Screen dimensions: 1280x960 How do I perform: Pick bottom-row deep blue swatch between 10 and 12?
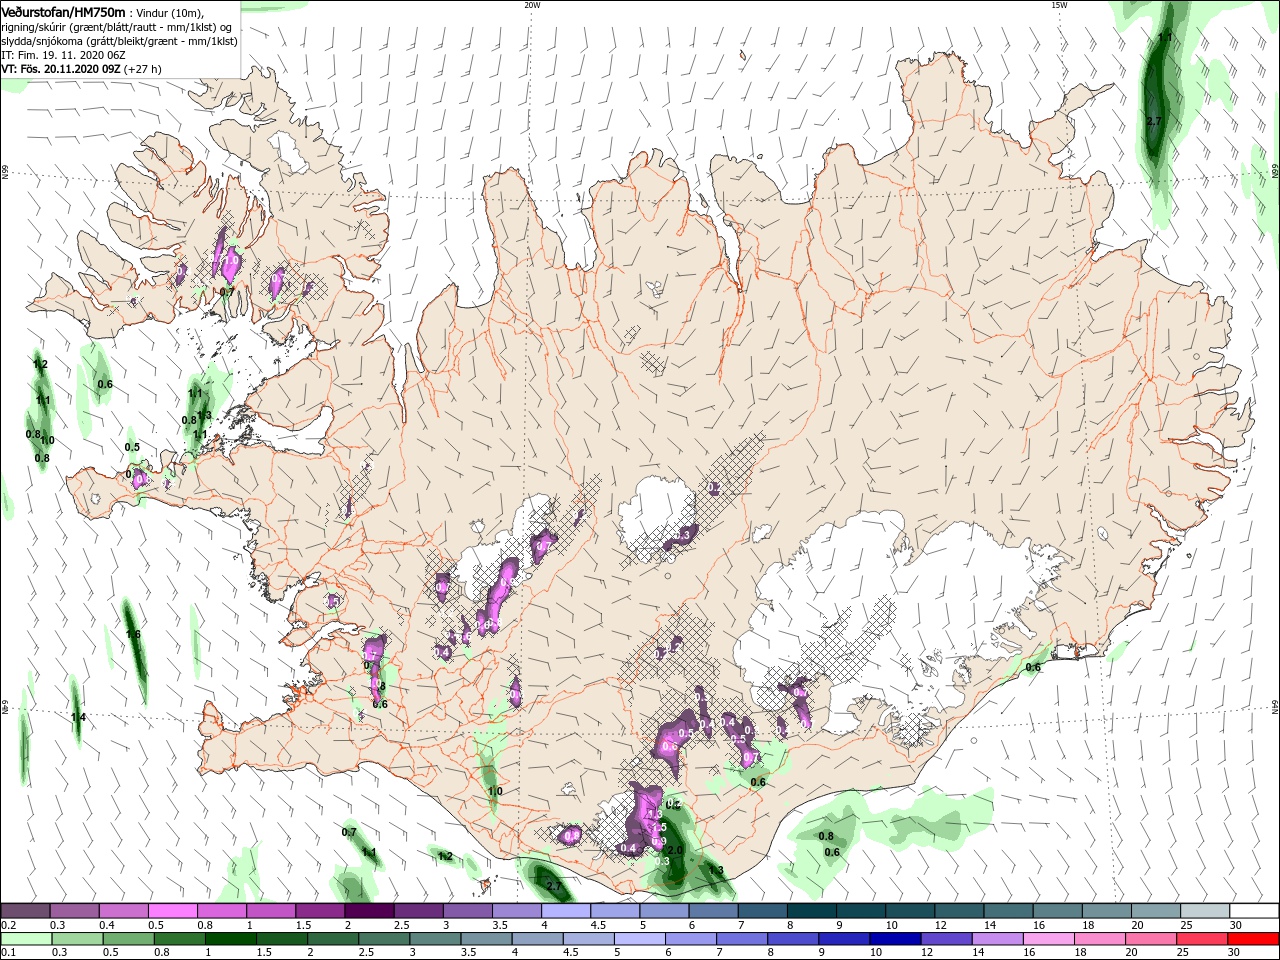click(x=894, y=939)
